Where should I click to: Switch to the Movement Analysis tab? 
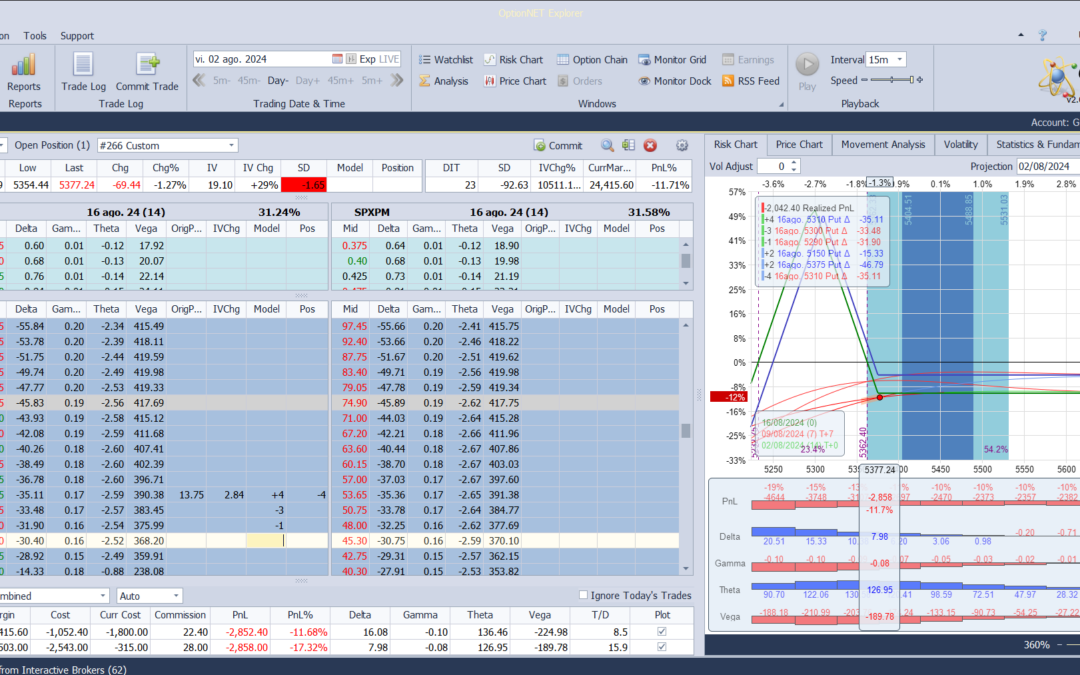pyautogui.click(x=883, y=145)
